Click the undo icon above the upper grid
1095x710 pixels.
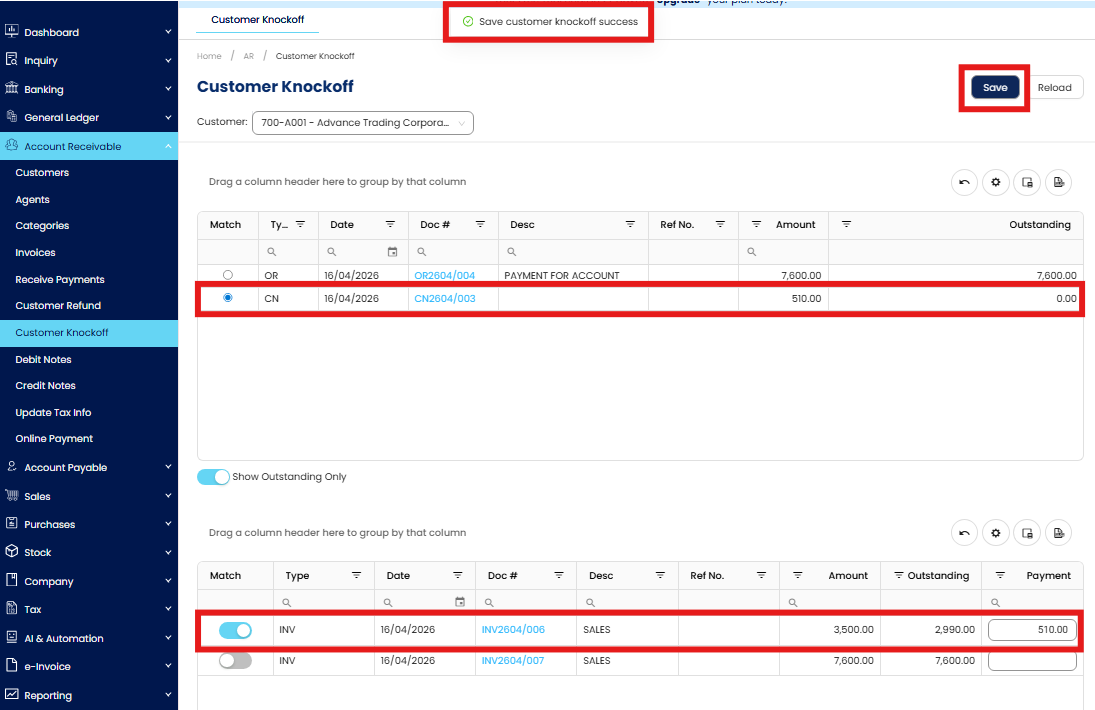click(x=964, y=182)
